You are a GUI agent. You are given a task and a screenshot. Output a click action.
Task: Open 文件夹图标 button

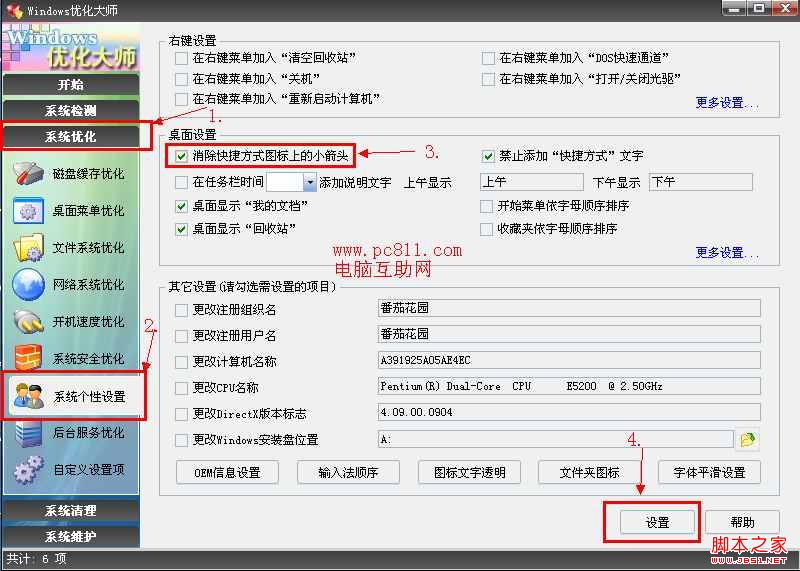[x=589, y=473]
